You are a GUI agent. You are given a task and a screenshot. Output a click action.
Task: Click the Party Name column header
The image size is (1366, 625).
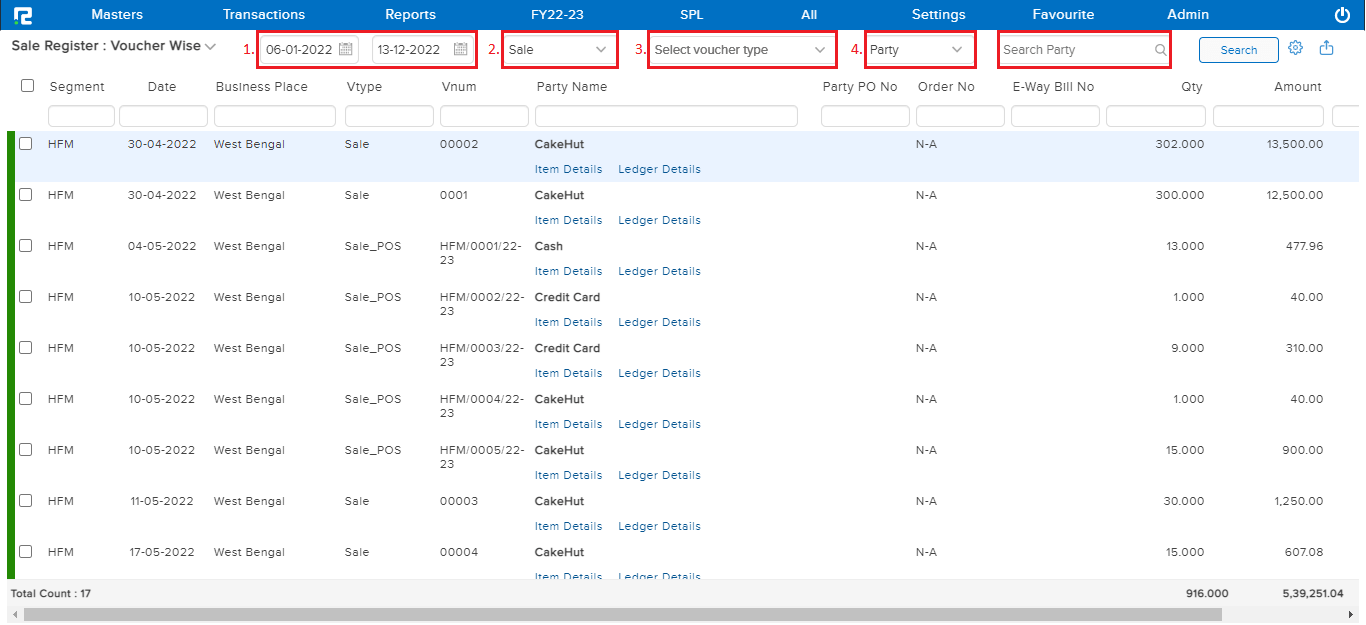coord(572,87)
